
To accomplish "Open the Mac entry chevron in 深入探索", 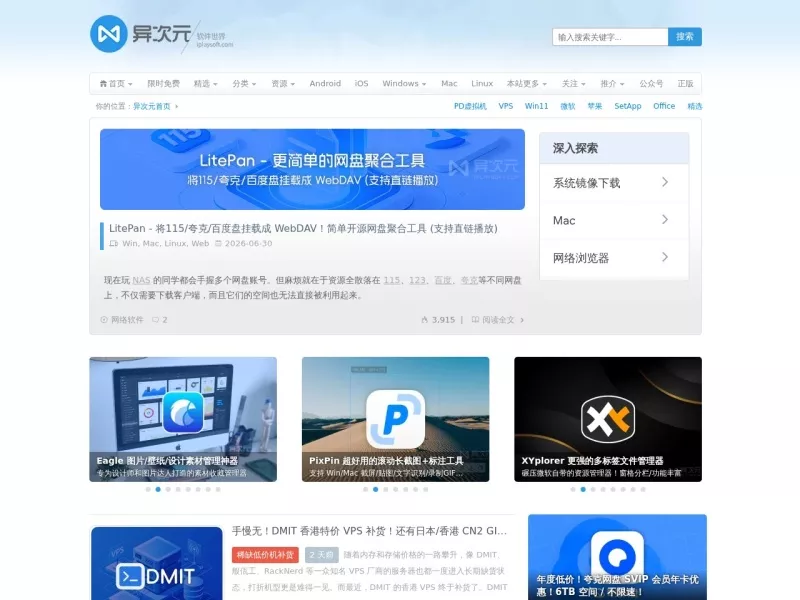I will point(665,219).
